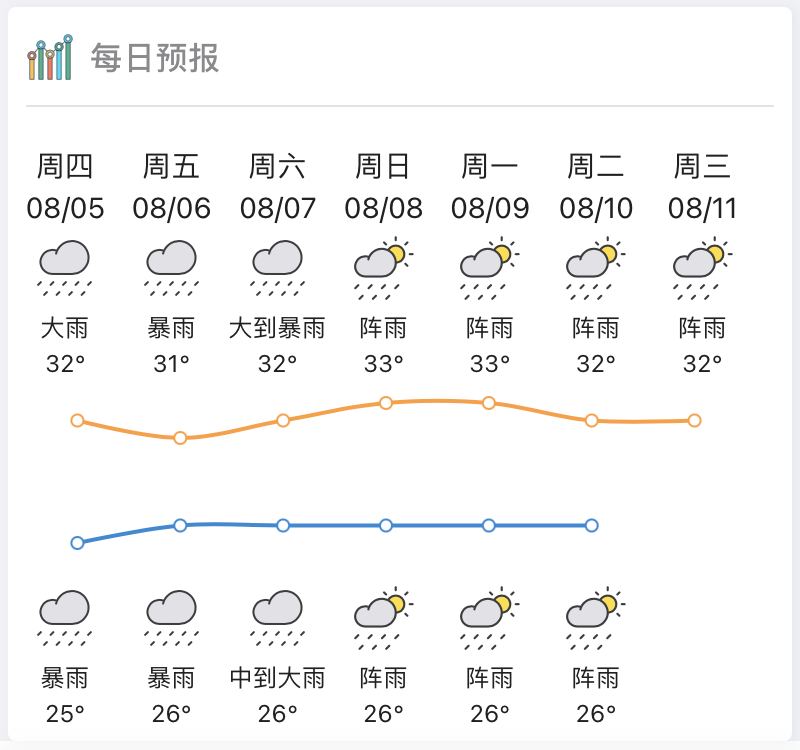
Task: Click the 周四 08/05 daytime heavy rain icon
Action: (65, 267)
